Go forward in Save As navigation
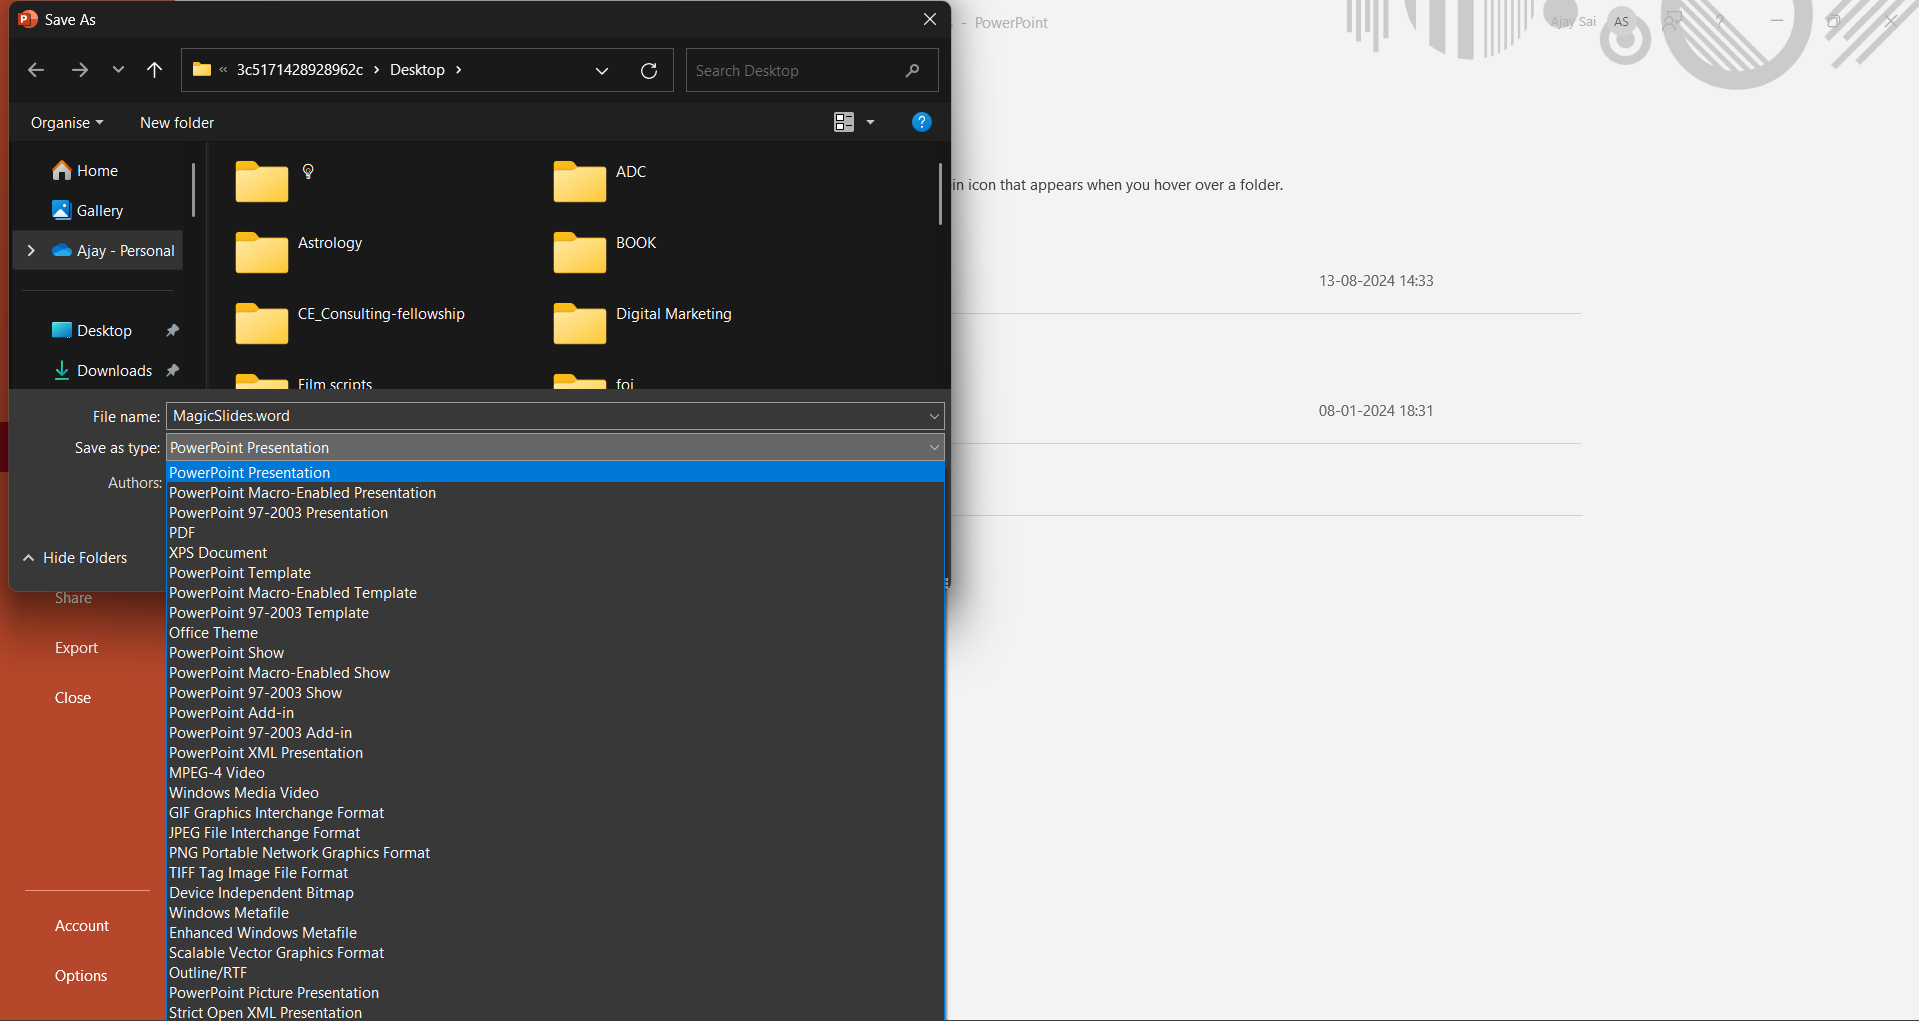The height and width of the screenshot is (1021, 1919). coord(80,70)
